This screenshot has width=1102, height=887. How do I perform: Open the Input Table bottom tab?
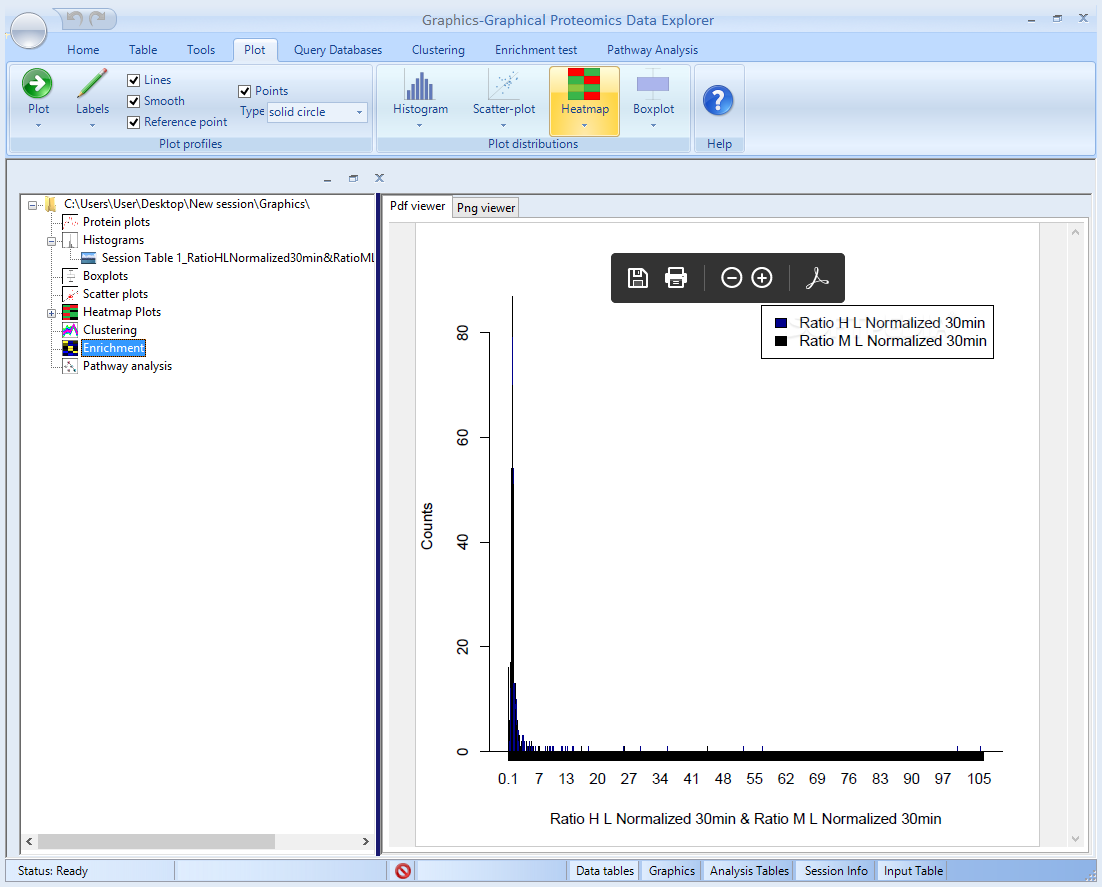click(913, 871)
